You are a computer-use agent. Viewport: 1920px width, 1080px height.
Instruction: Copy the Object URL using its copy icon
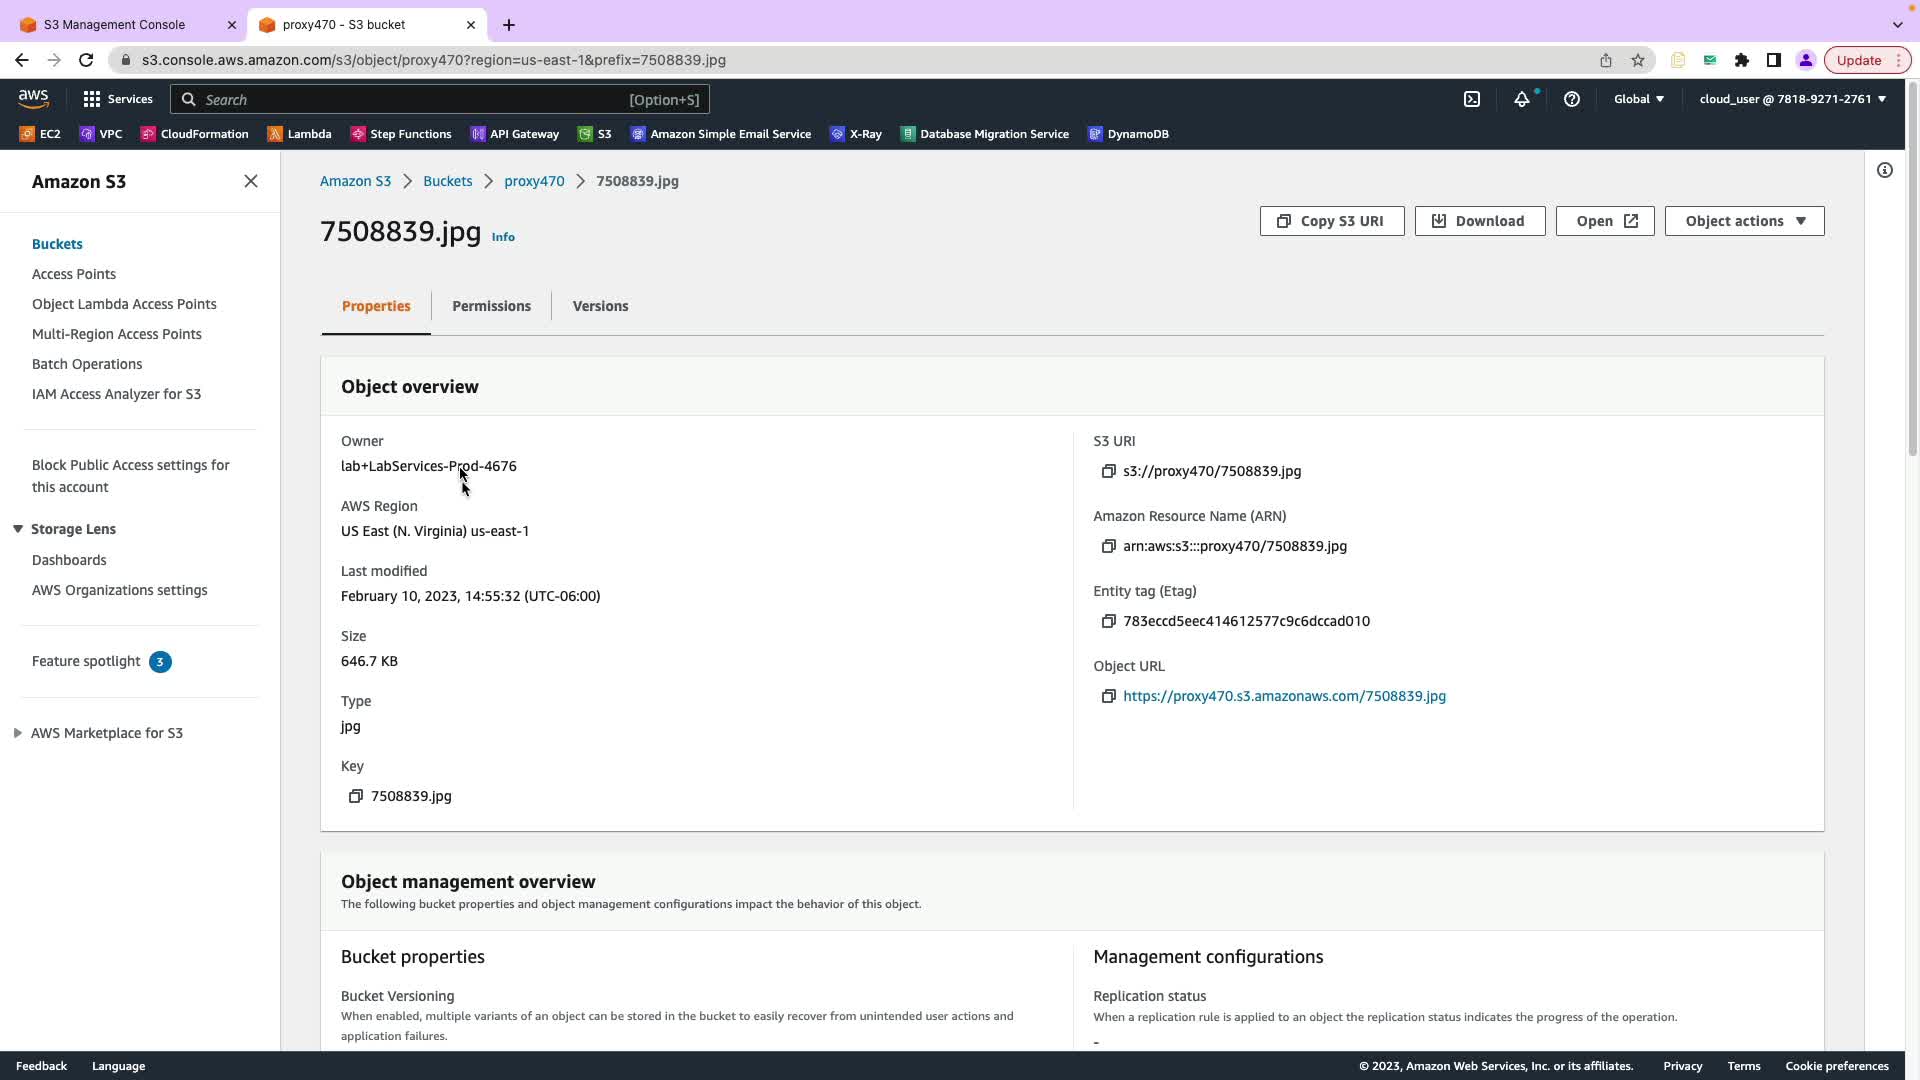point(1108,696)
